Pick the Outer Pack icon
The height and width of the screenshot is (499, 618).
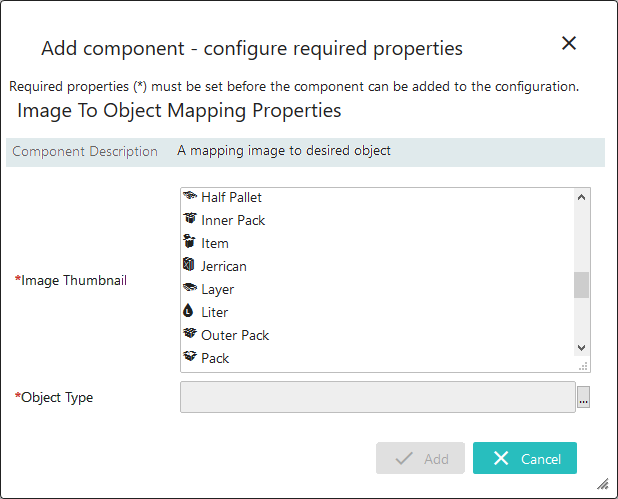pos(190,333)
